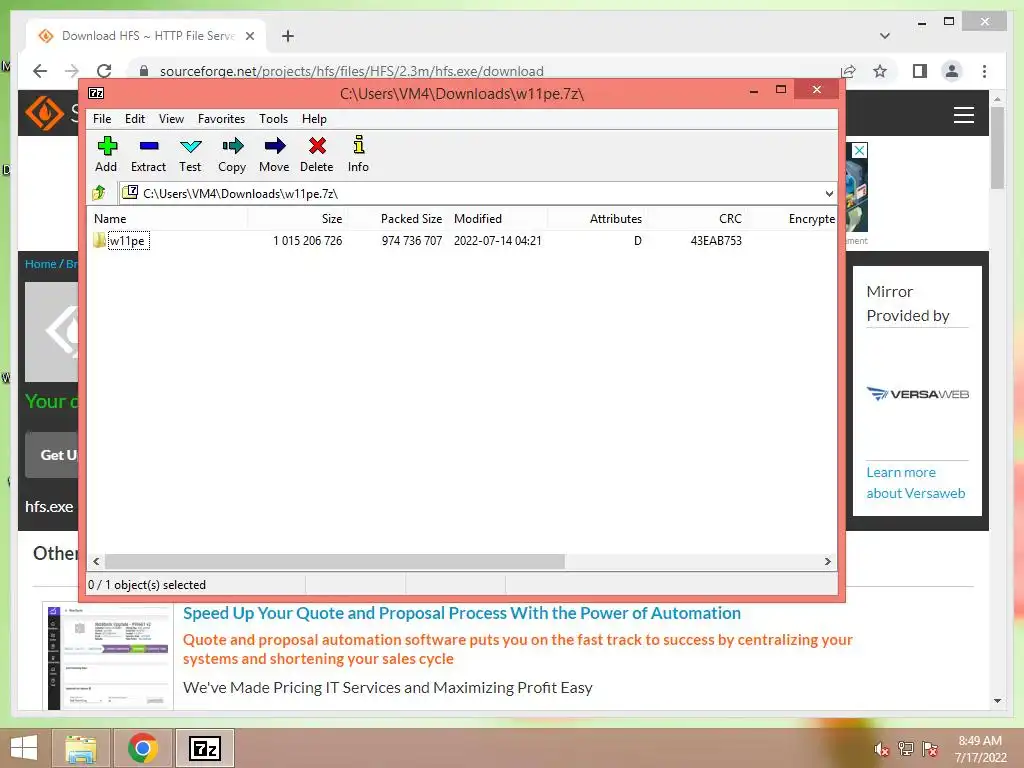Close the Download HFS tab
The width and height of the screenshot is (1024, 768).
click(249, 36)
